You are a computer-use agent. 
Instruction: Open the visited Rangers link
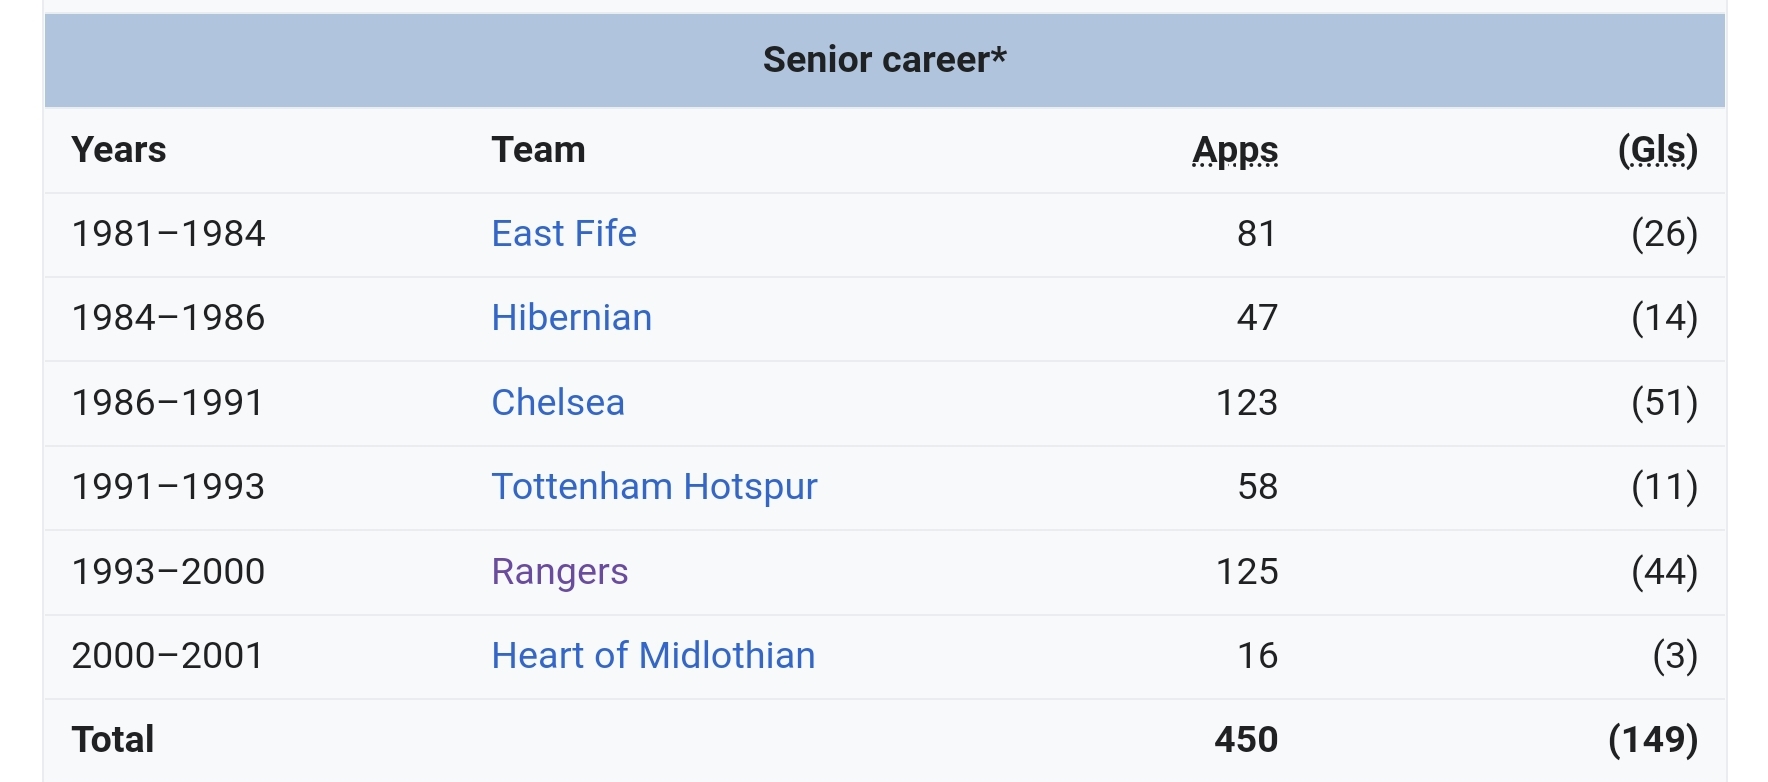560,572
